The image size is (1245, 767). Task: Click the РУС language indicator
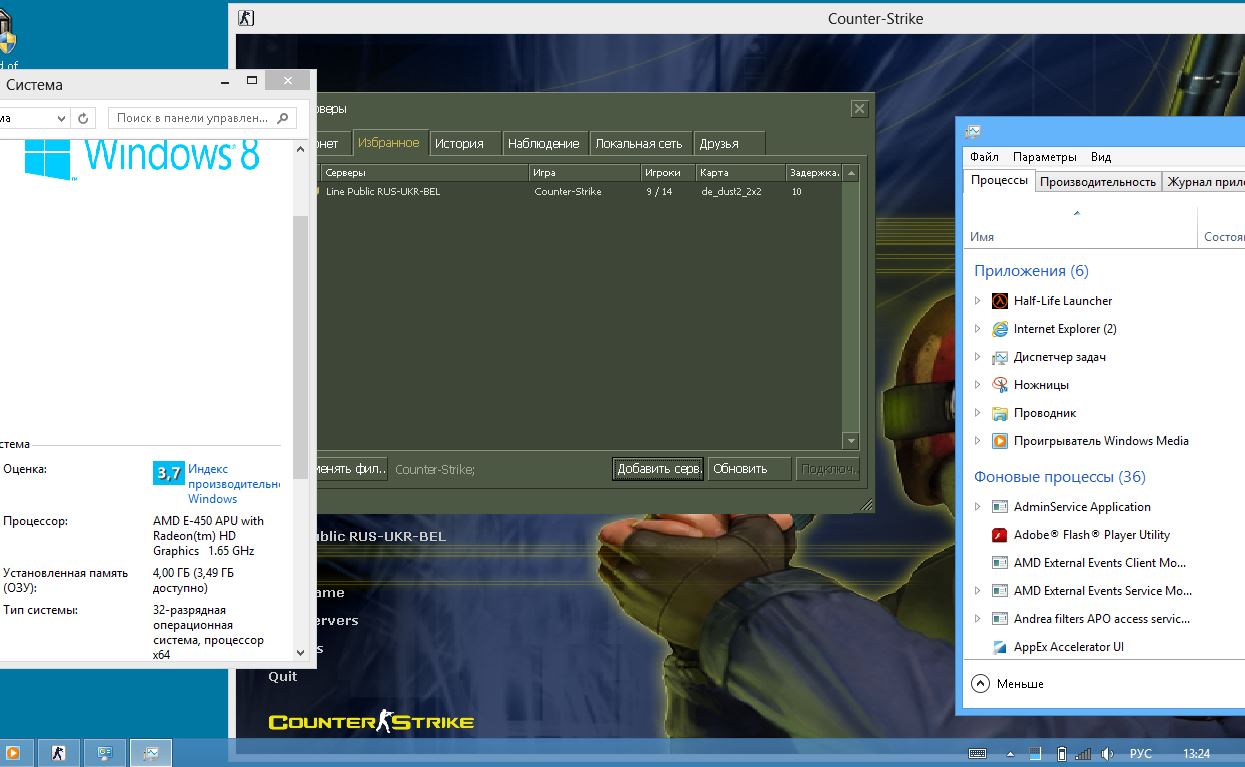click(x=1140, y=754)
